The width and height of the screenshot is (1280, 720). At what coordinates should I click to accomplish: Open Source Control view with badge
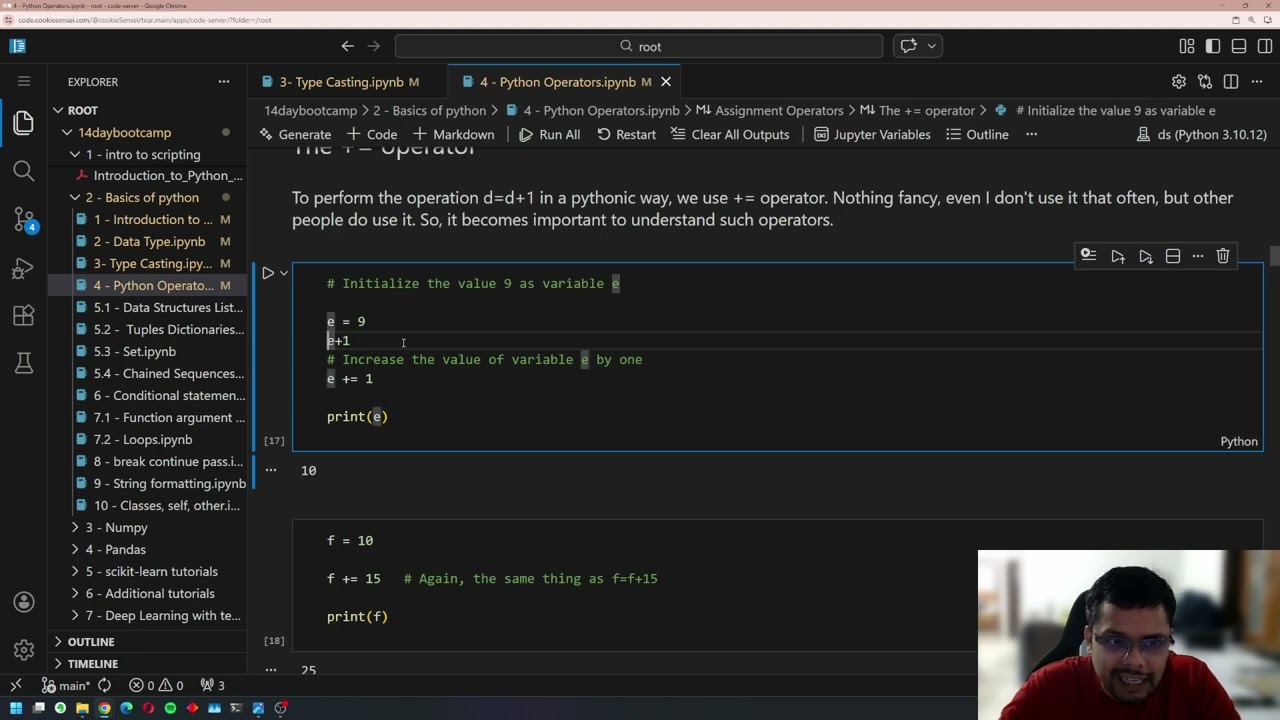coord(24,220)
